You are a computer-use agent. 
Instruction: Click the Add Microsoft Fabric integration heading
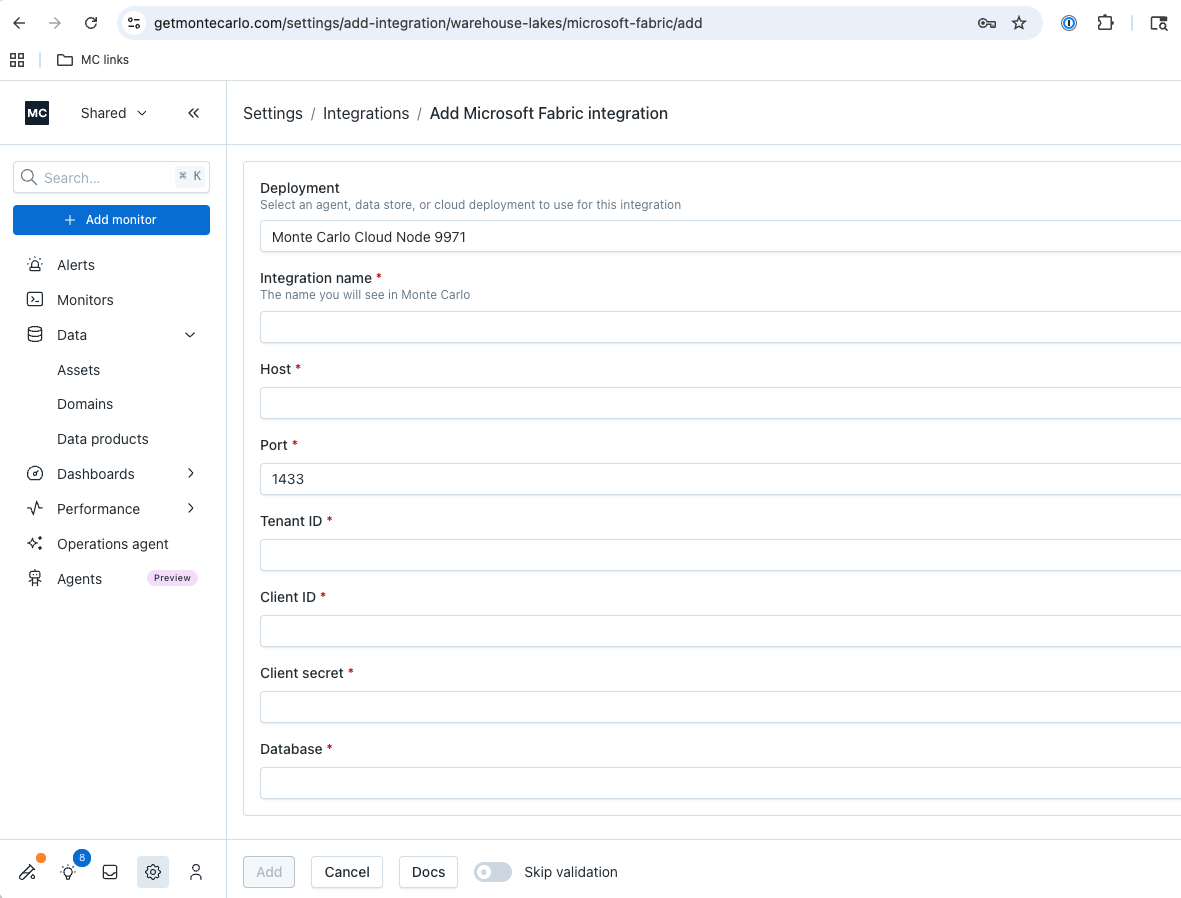point(548,113)
